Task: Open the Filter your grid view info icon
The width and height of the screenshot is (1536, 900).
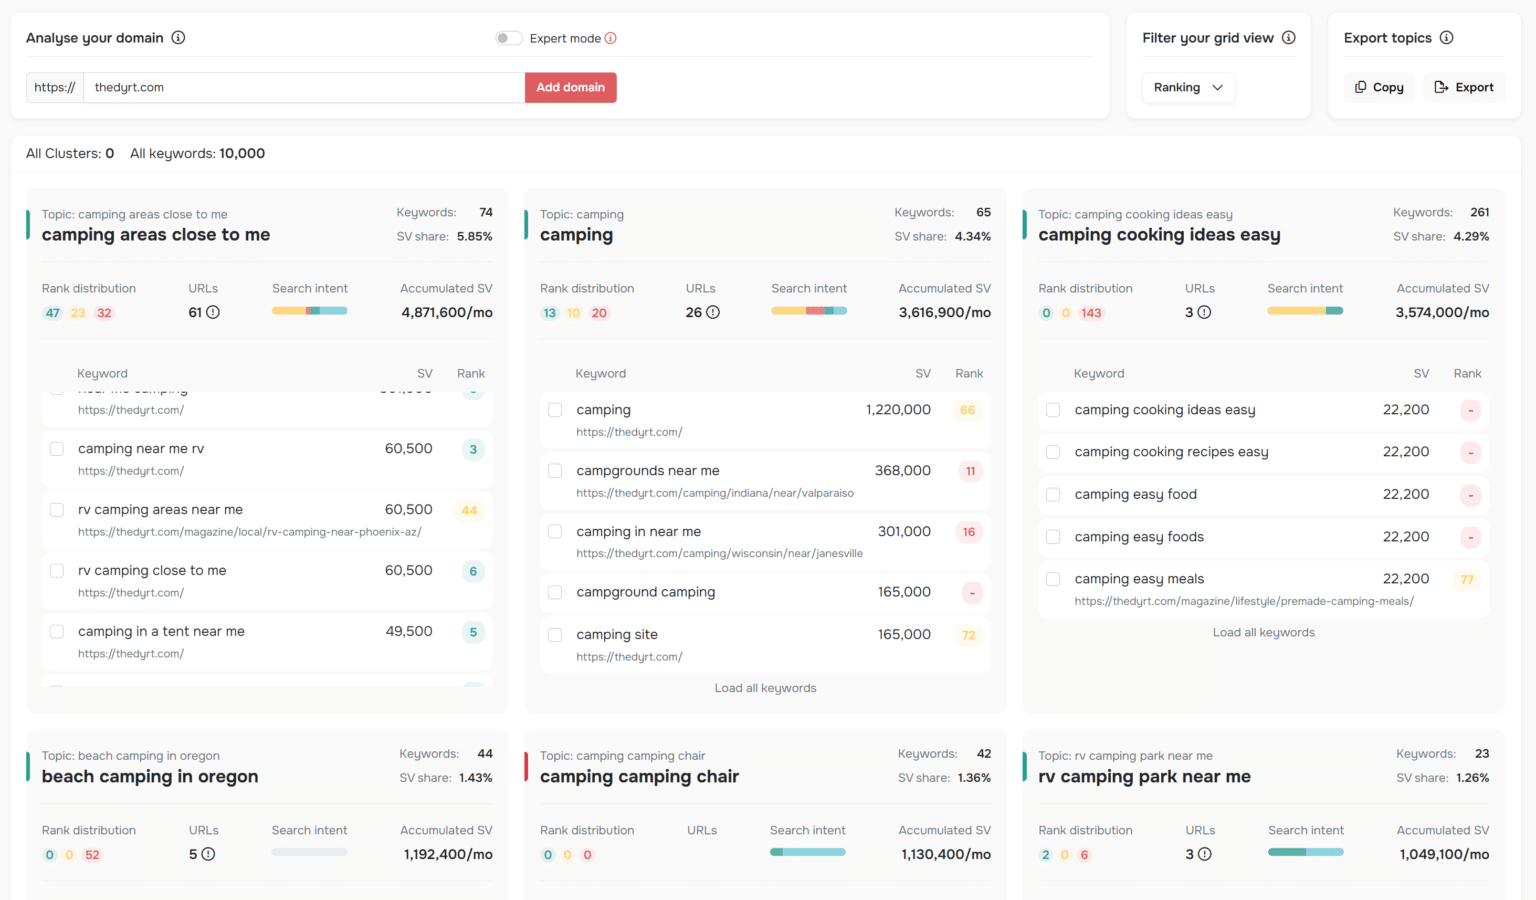Action: tap(1289, 37)
